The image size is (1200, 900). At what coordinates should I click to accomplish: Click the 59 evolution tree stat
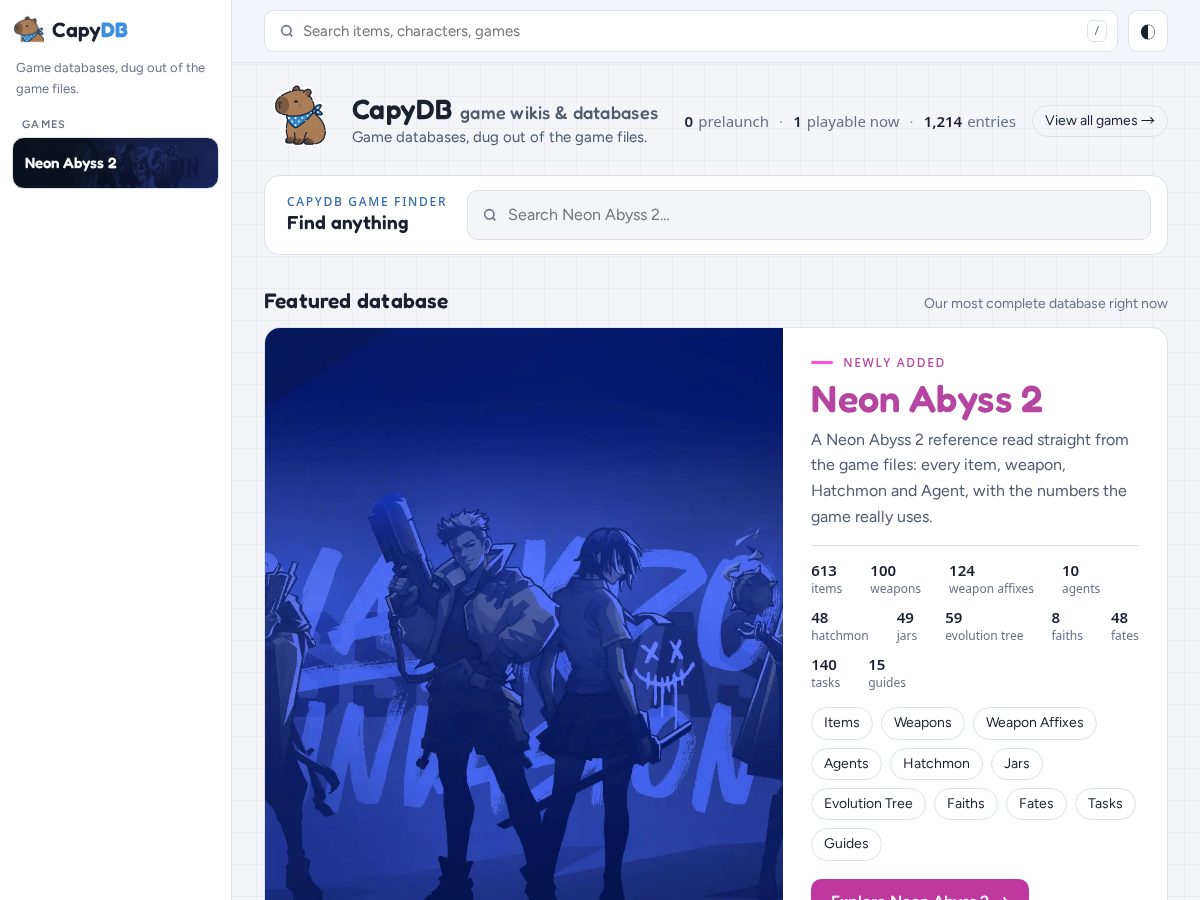coord(984,627)
